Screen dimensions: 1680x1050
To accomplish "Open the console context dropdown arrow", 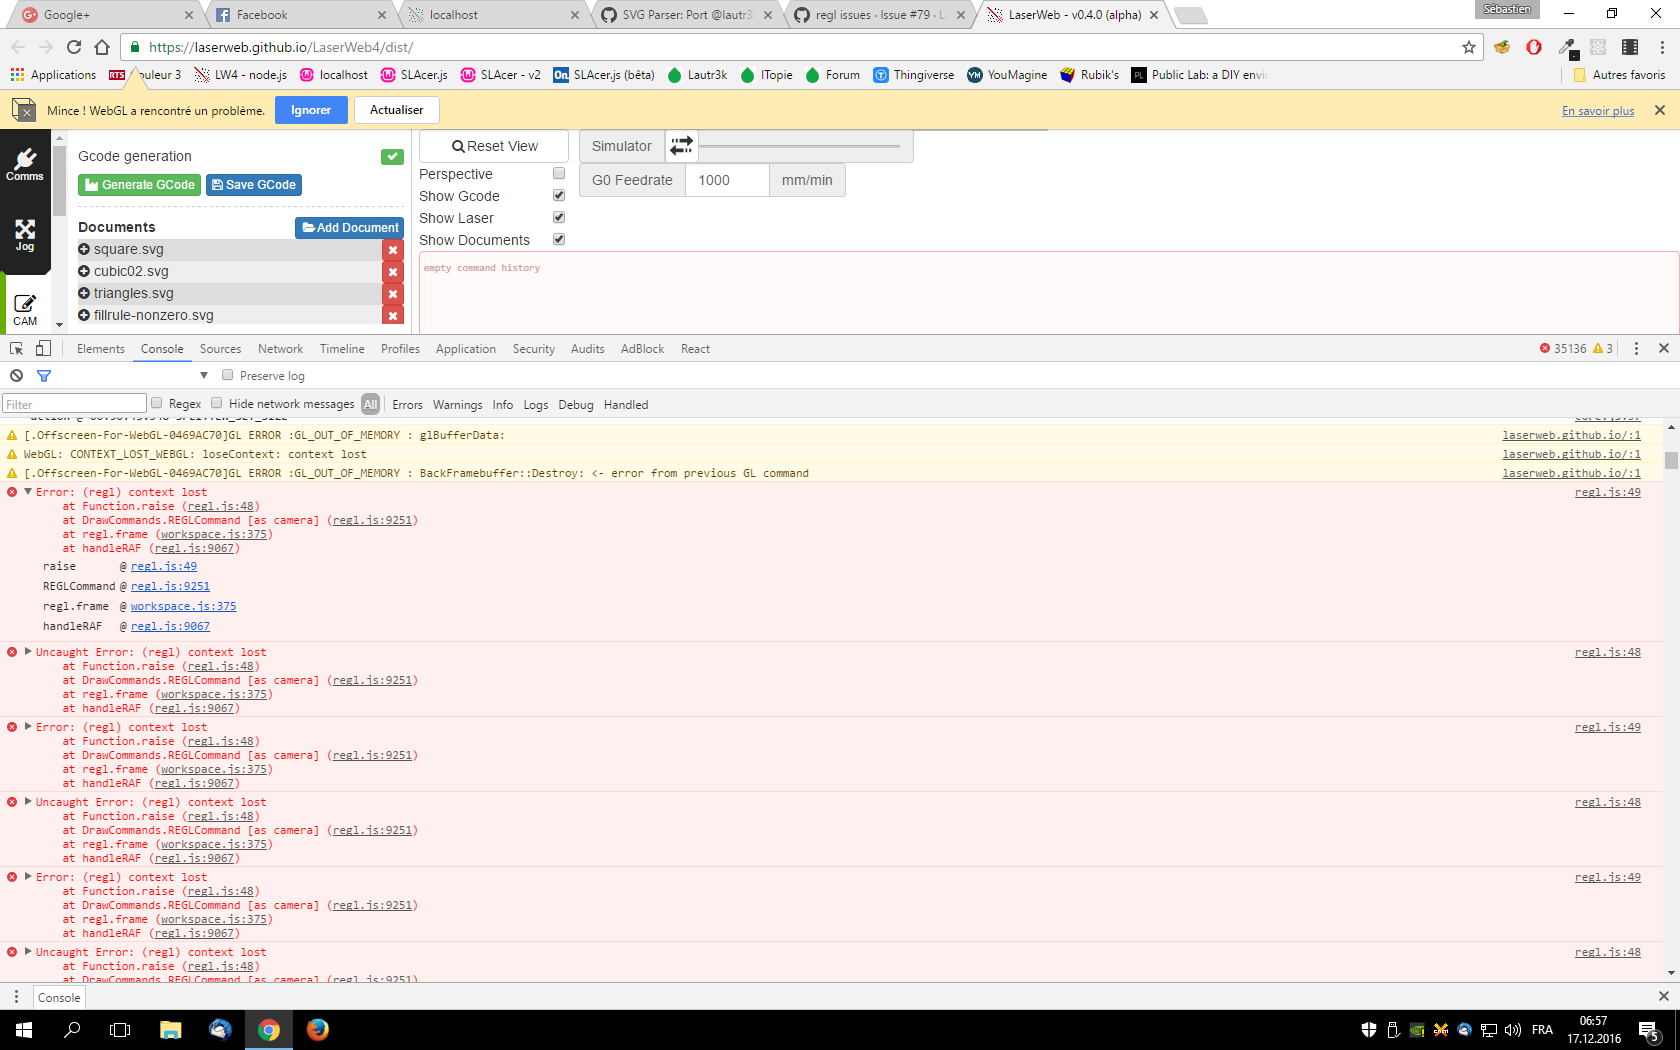I will [204, 376].
